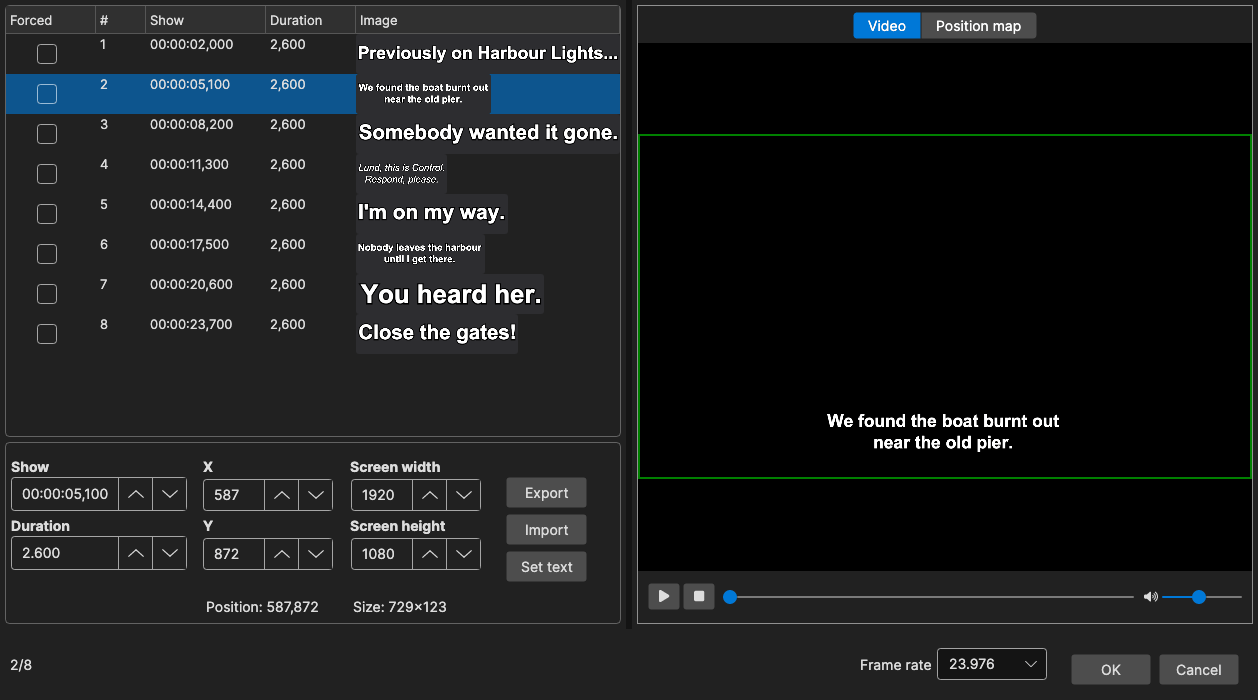Click the Import button
Viewport: 1258px width, 700px height.
tap(546, 530)
